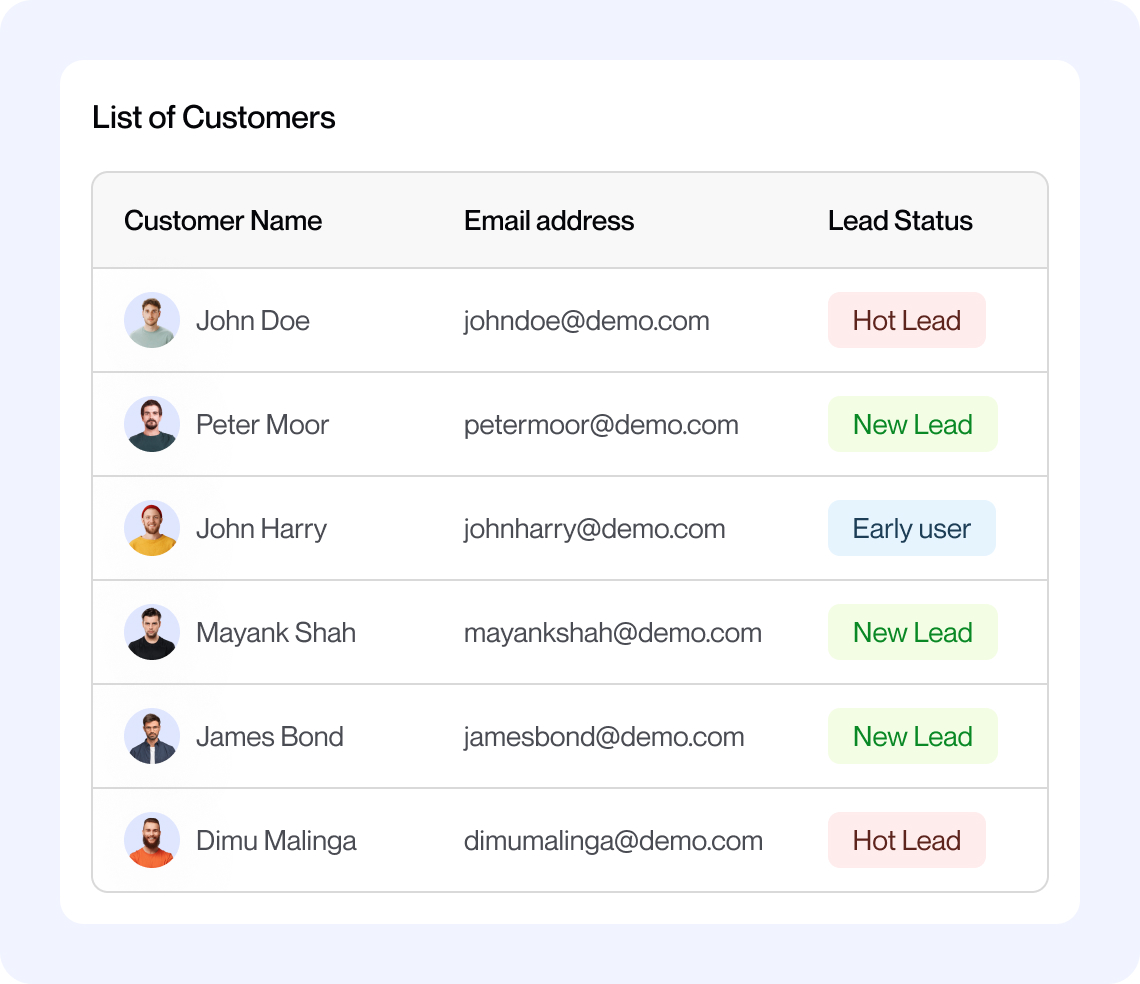The height and width of the screenshot is (984, 1140).
Task: Open the petermoor@demo.com email link
Action: 601,425
